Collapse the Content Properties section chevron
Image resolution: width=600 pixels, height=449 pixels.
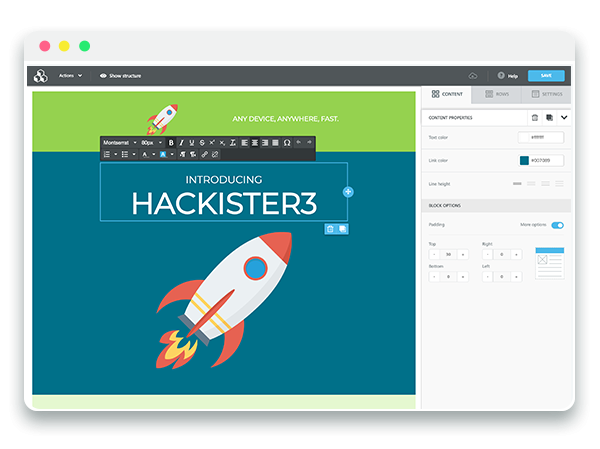[x=564, y=117]
